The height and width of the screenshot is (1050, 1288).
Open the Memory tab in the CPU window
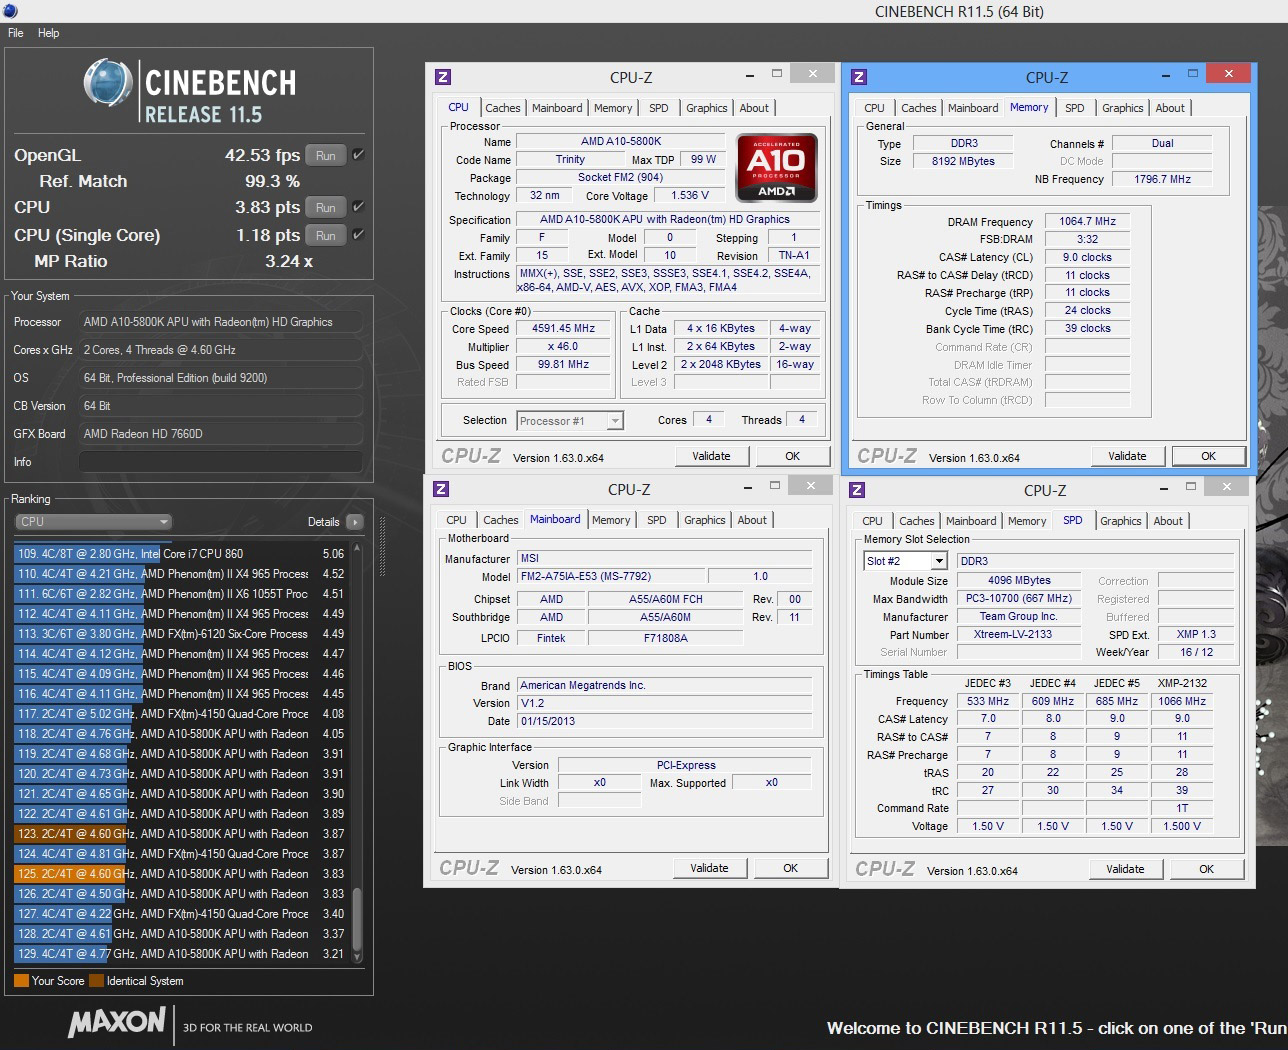click(613, 108)
